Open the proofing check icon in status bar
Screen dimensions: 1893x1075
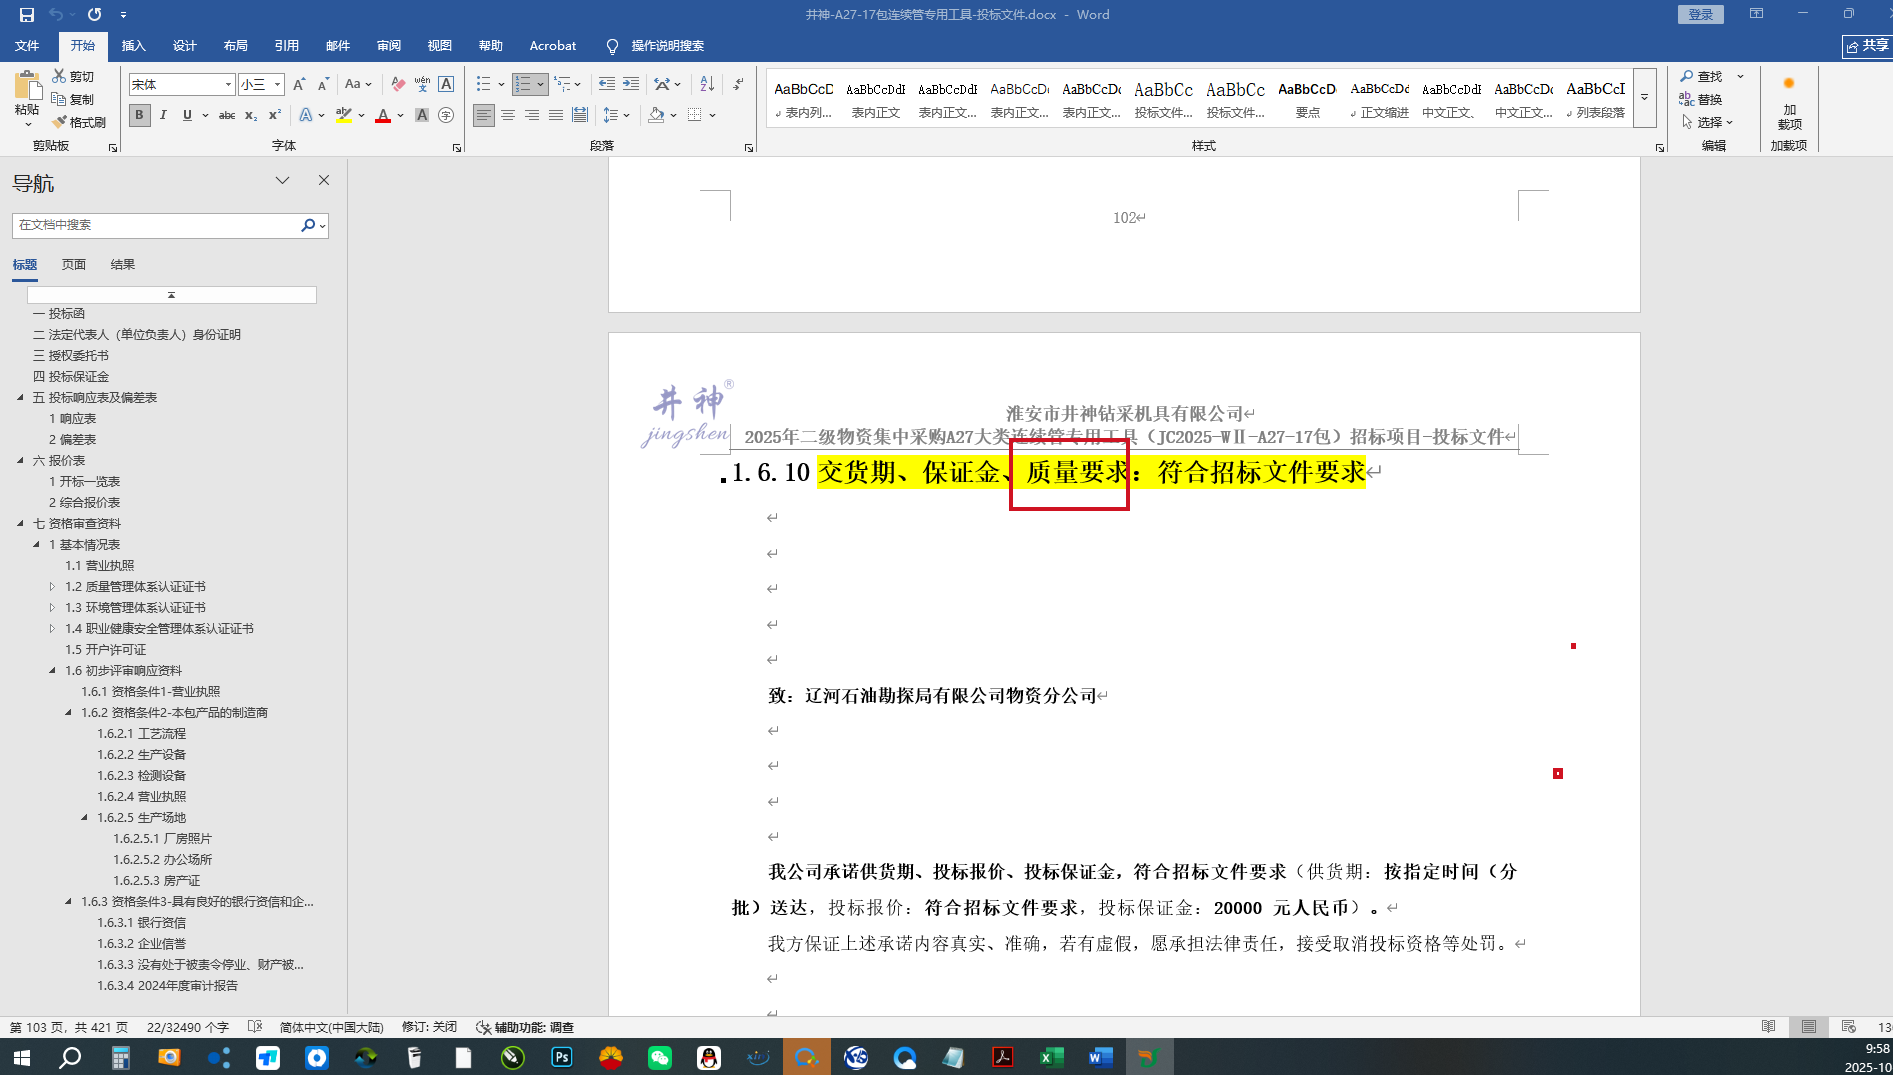click(255, 1027)
